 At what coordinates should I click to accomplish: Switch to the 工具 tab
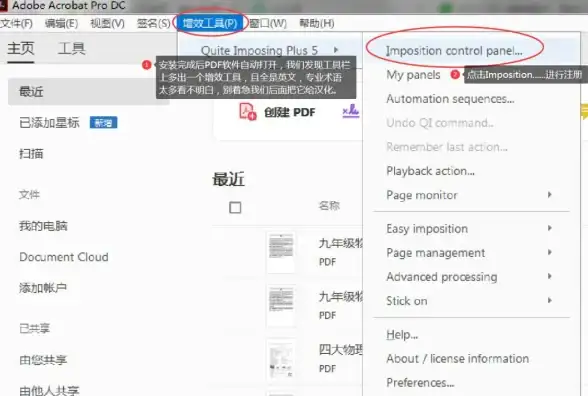(x=72, y=49)
